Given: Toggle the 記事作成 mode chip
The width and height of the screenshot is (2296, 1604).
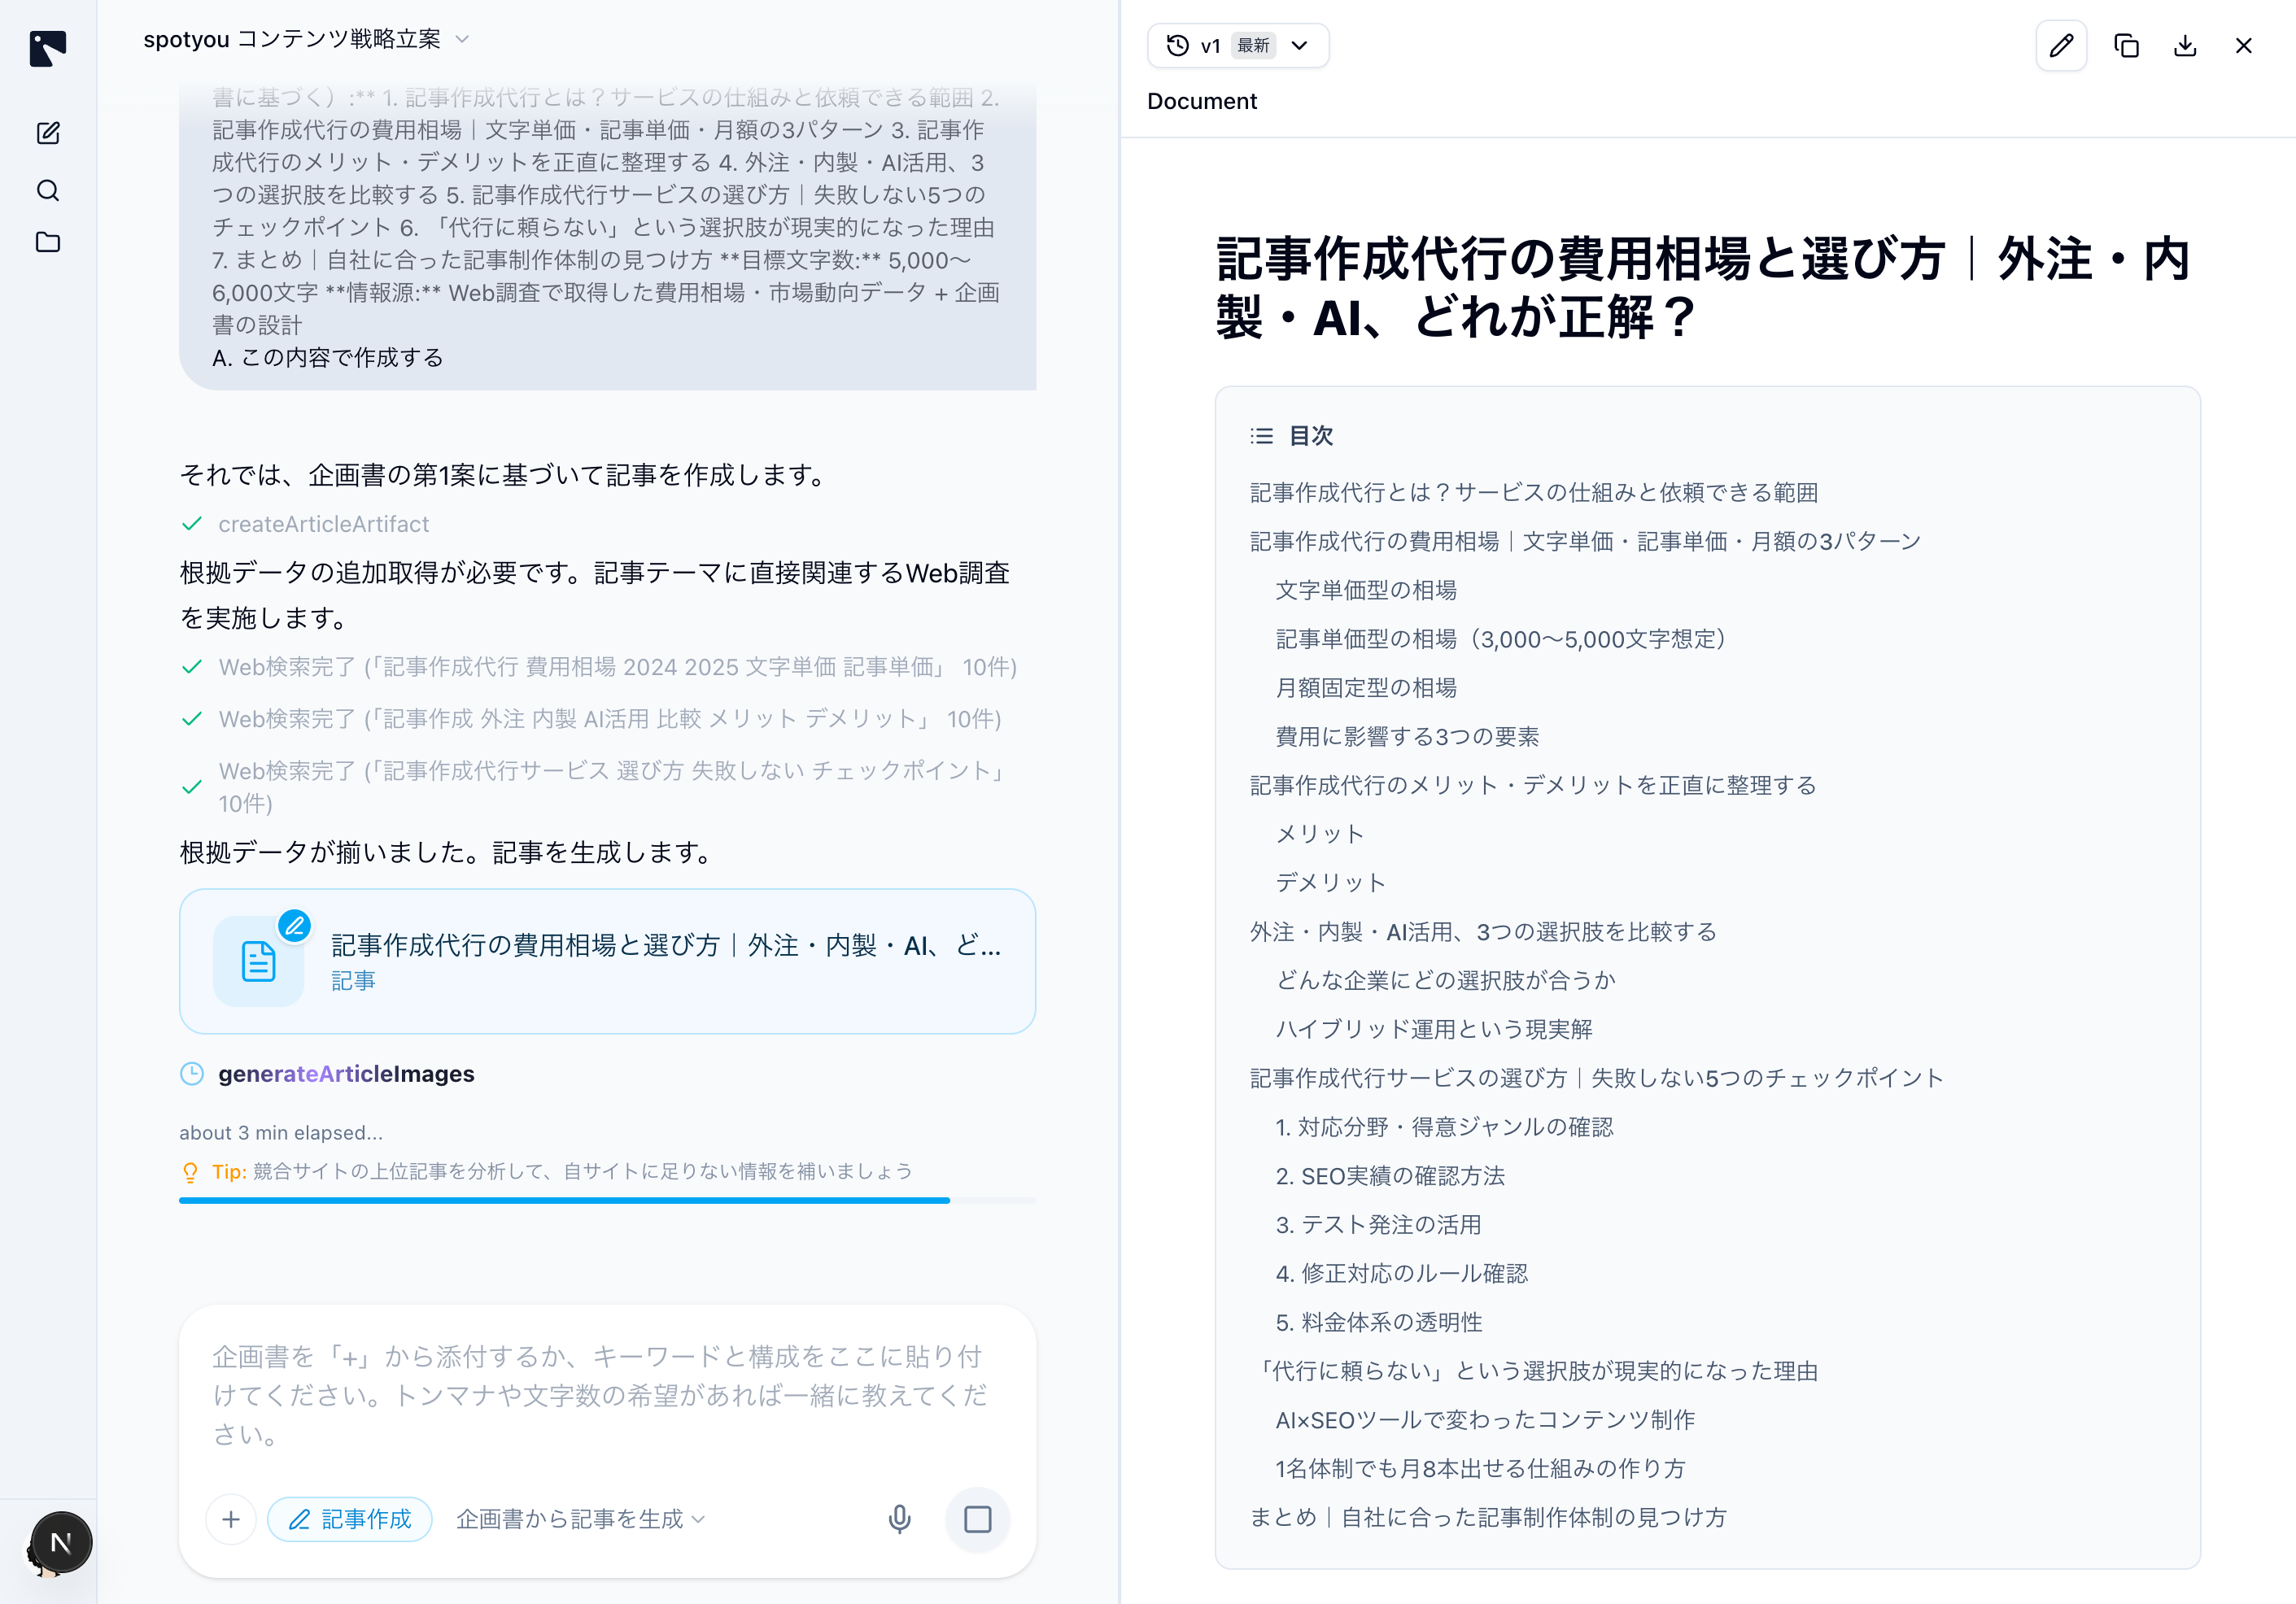Looking at the screenshot, I should coord(350,1519).
